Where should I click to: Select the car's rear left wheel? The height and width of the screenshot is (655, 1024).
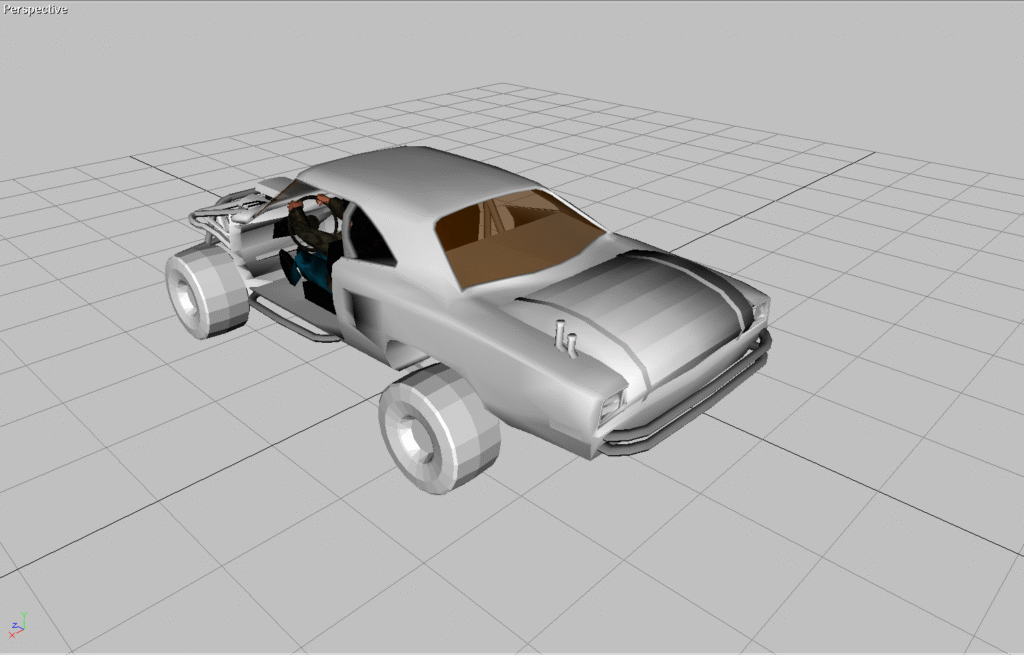pyautogui.click(x=438, y=426)
